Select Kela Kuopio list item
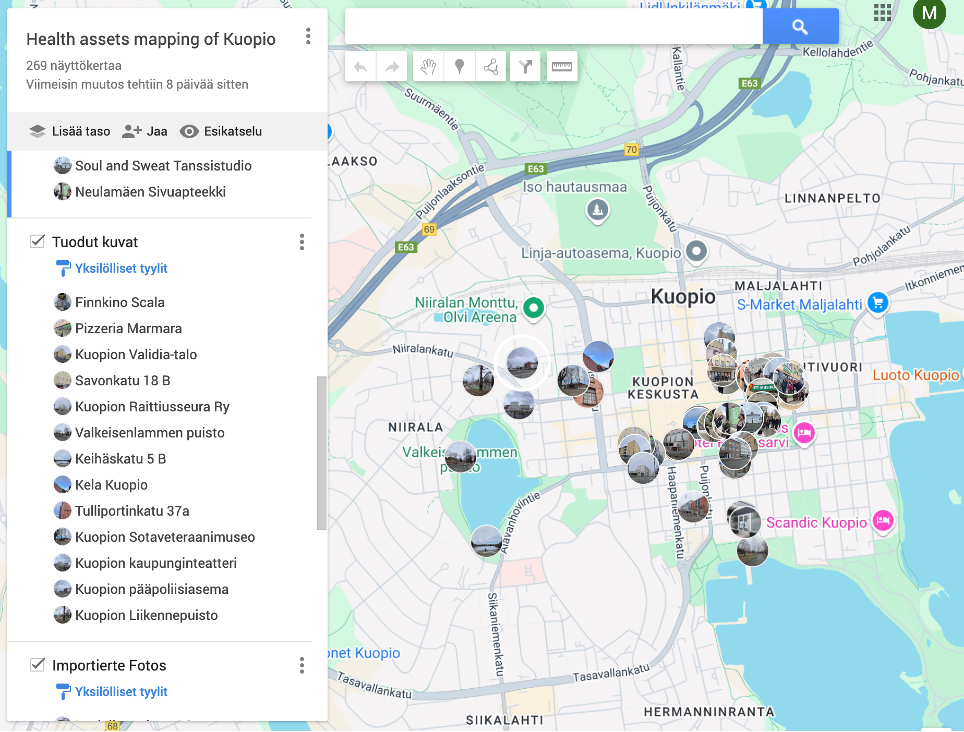Screen dimensions: 964x732 click(x=111, y=486)
